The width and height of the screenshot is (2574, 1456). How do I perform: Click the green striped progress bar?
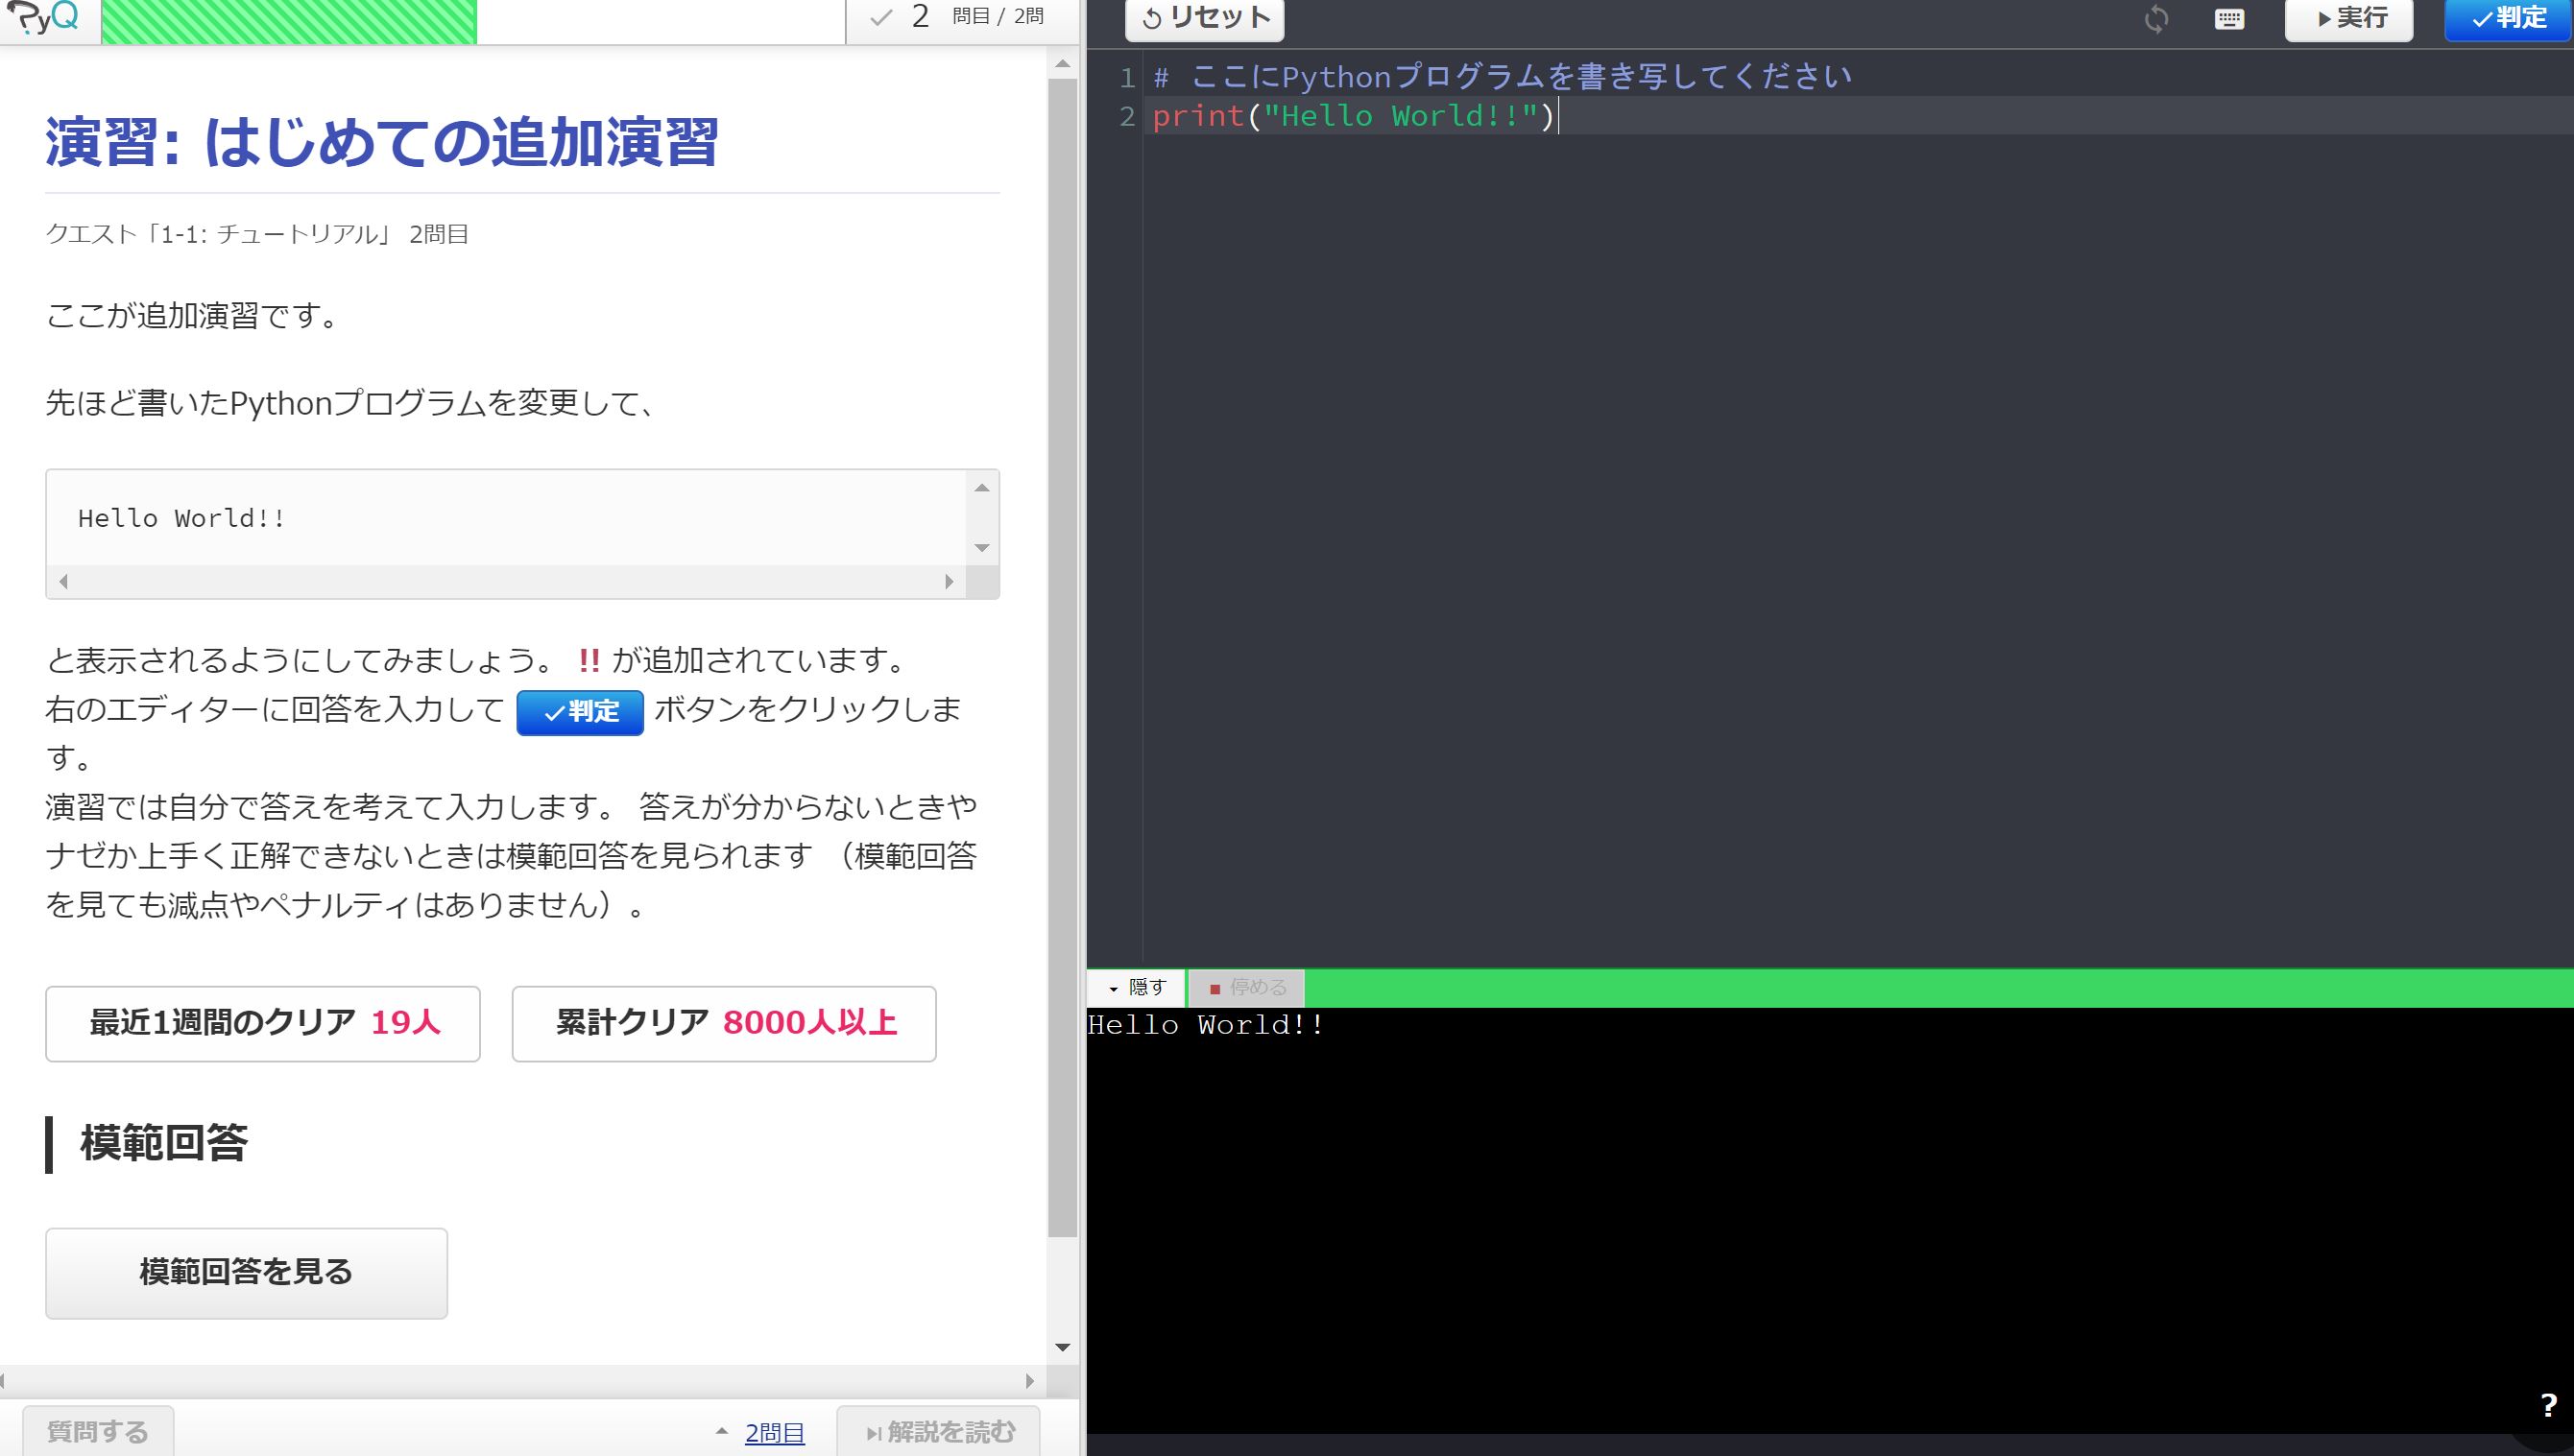[x=289, y=21]
